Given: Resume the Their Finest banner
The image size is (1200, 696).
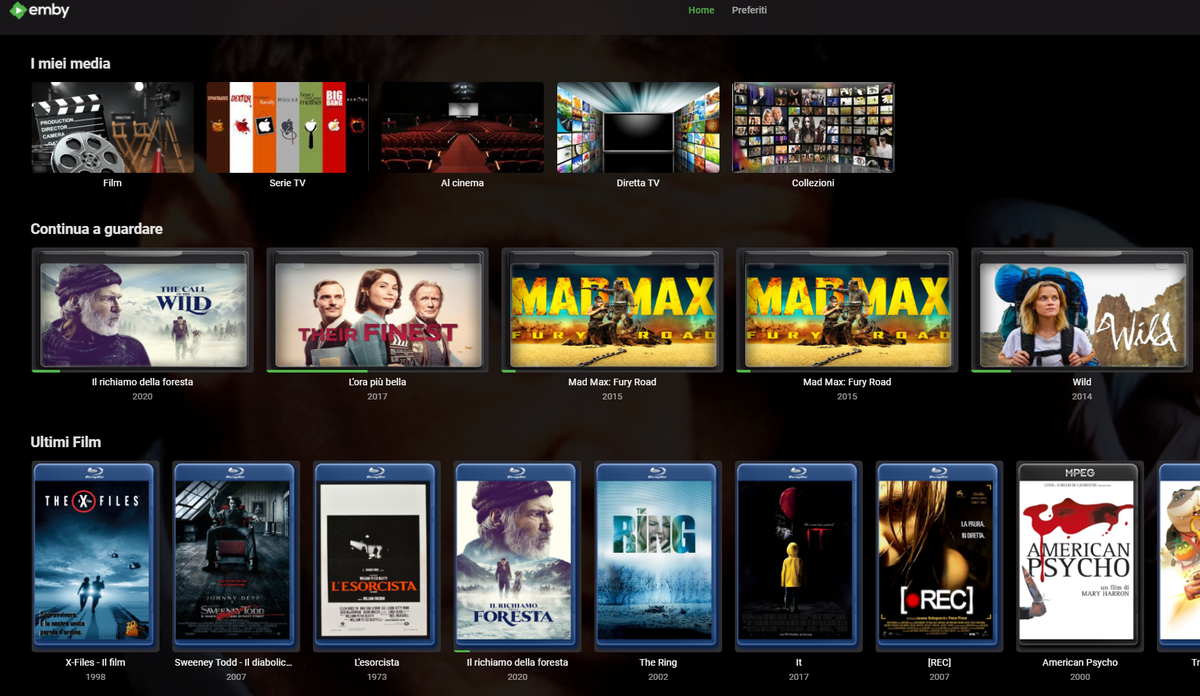Looking at the screenshot, I should pos(377,310).
